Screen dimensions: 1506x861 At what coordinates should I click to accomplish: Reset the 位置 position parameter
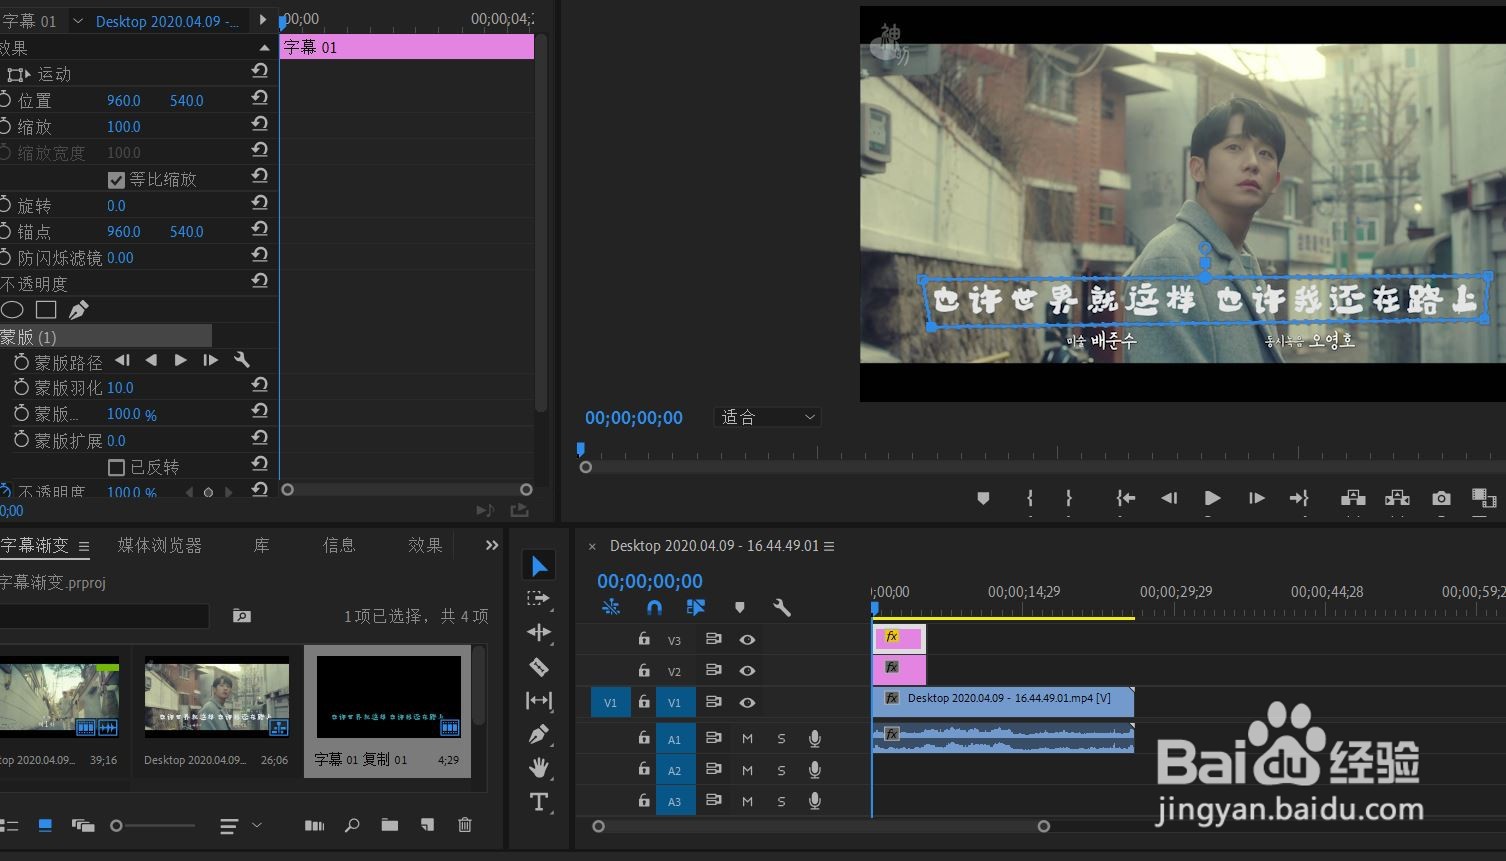pyautogui.click(x=260, y=98)
